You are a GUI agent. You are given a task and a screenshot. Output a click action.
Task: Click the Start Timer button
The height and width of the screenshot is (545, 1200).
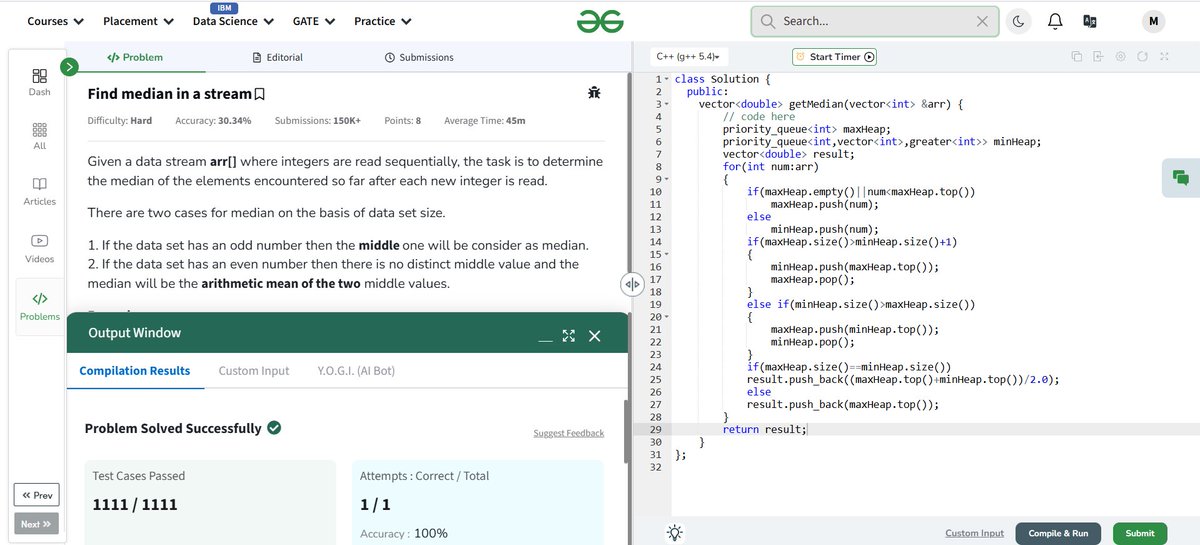(835, 57)
